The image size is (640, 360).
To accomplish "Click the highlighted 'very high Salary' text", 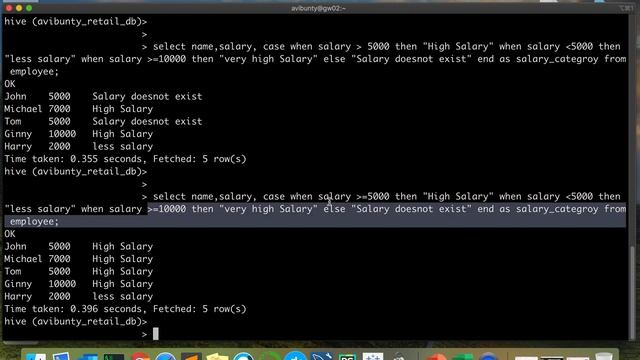I will pos(268,209).
